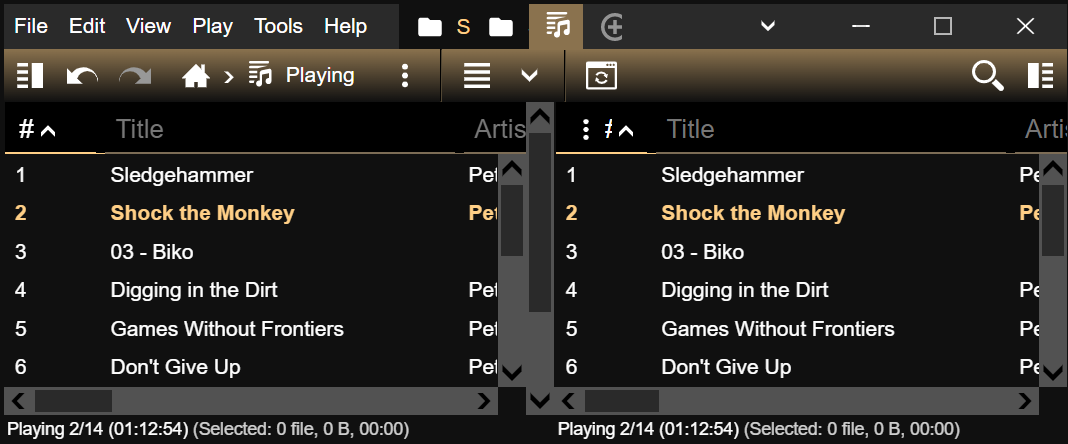Image resolution: width=1068 pixels, height=444 pixels.
Task: Toggle the left side panel icon
Action: pyautogui.click(x=30, y=76)
